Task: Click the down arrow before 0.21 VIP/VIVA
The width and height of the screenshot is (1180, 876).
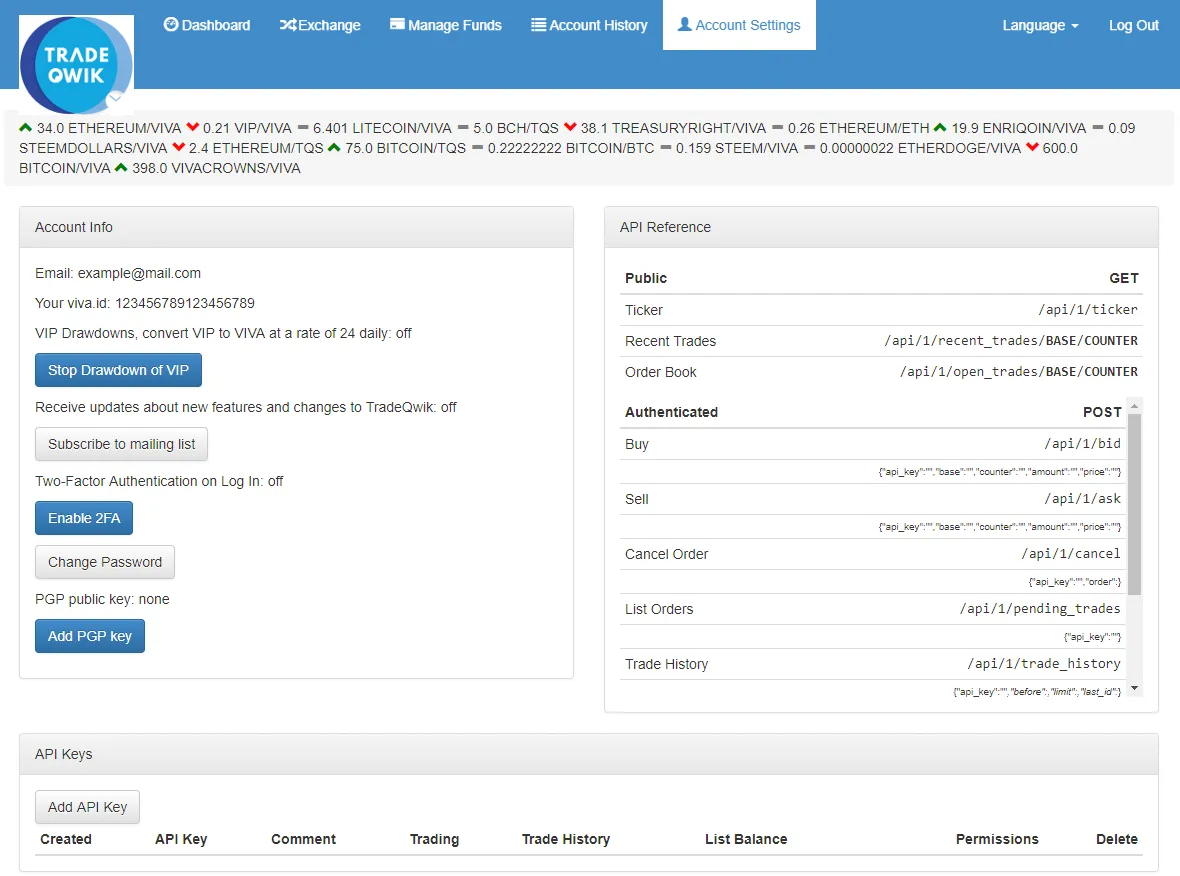Action: tap(193, 127)
